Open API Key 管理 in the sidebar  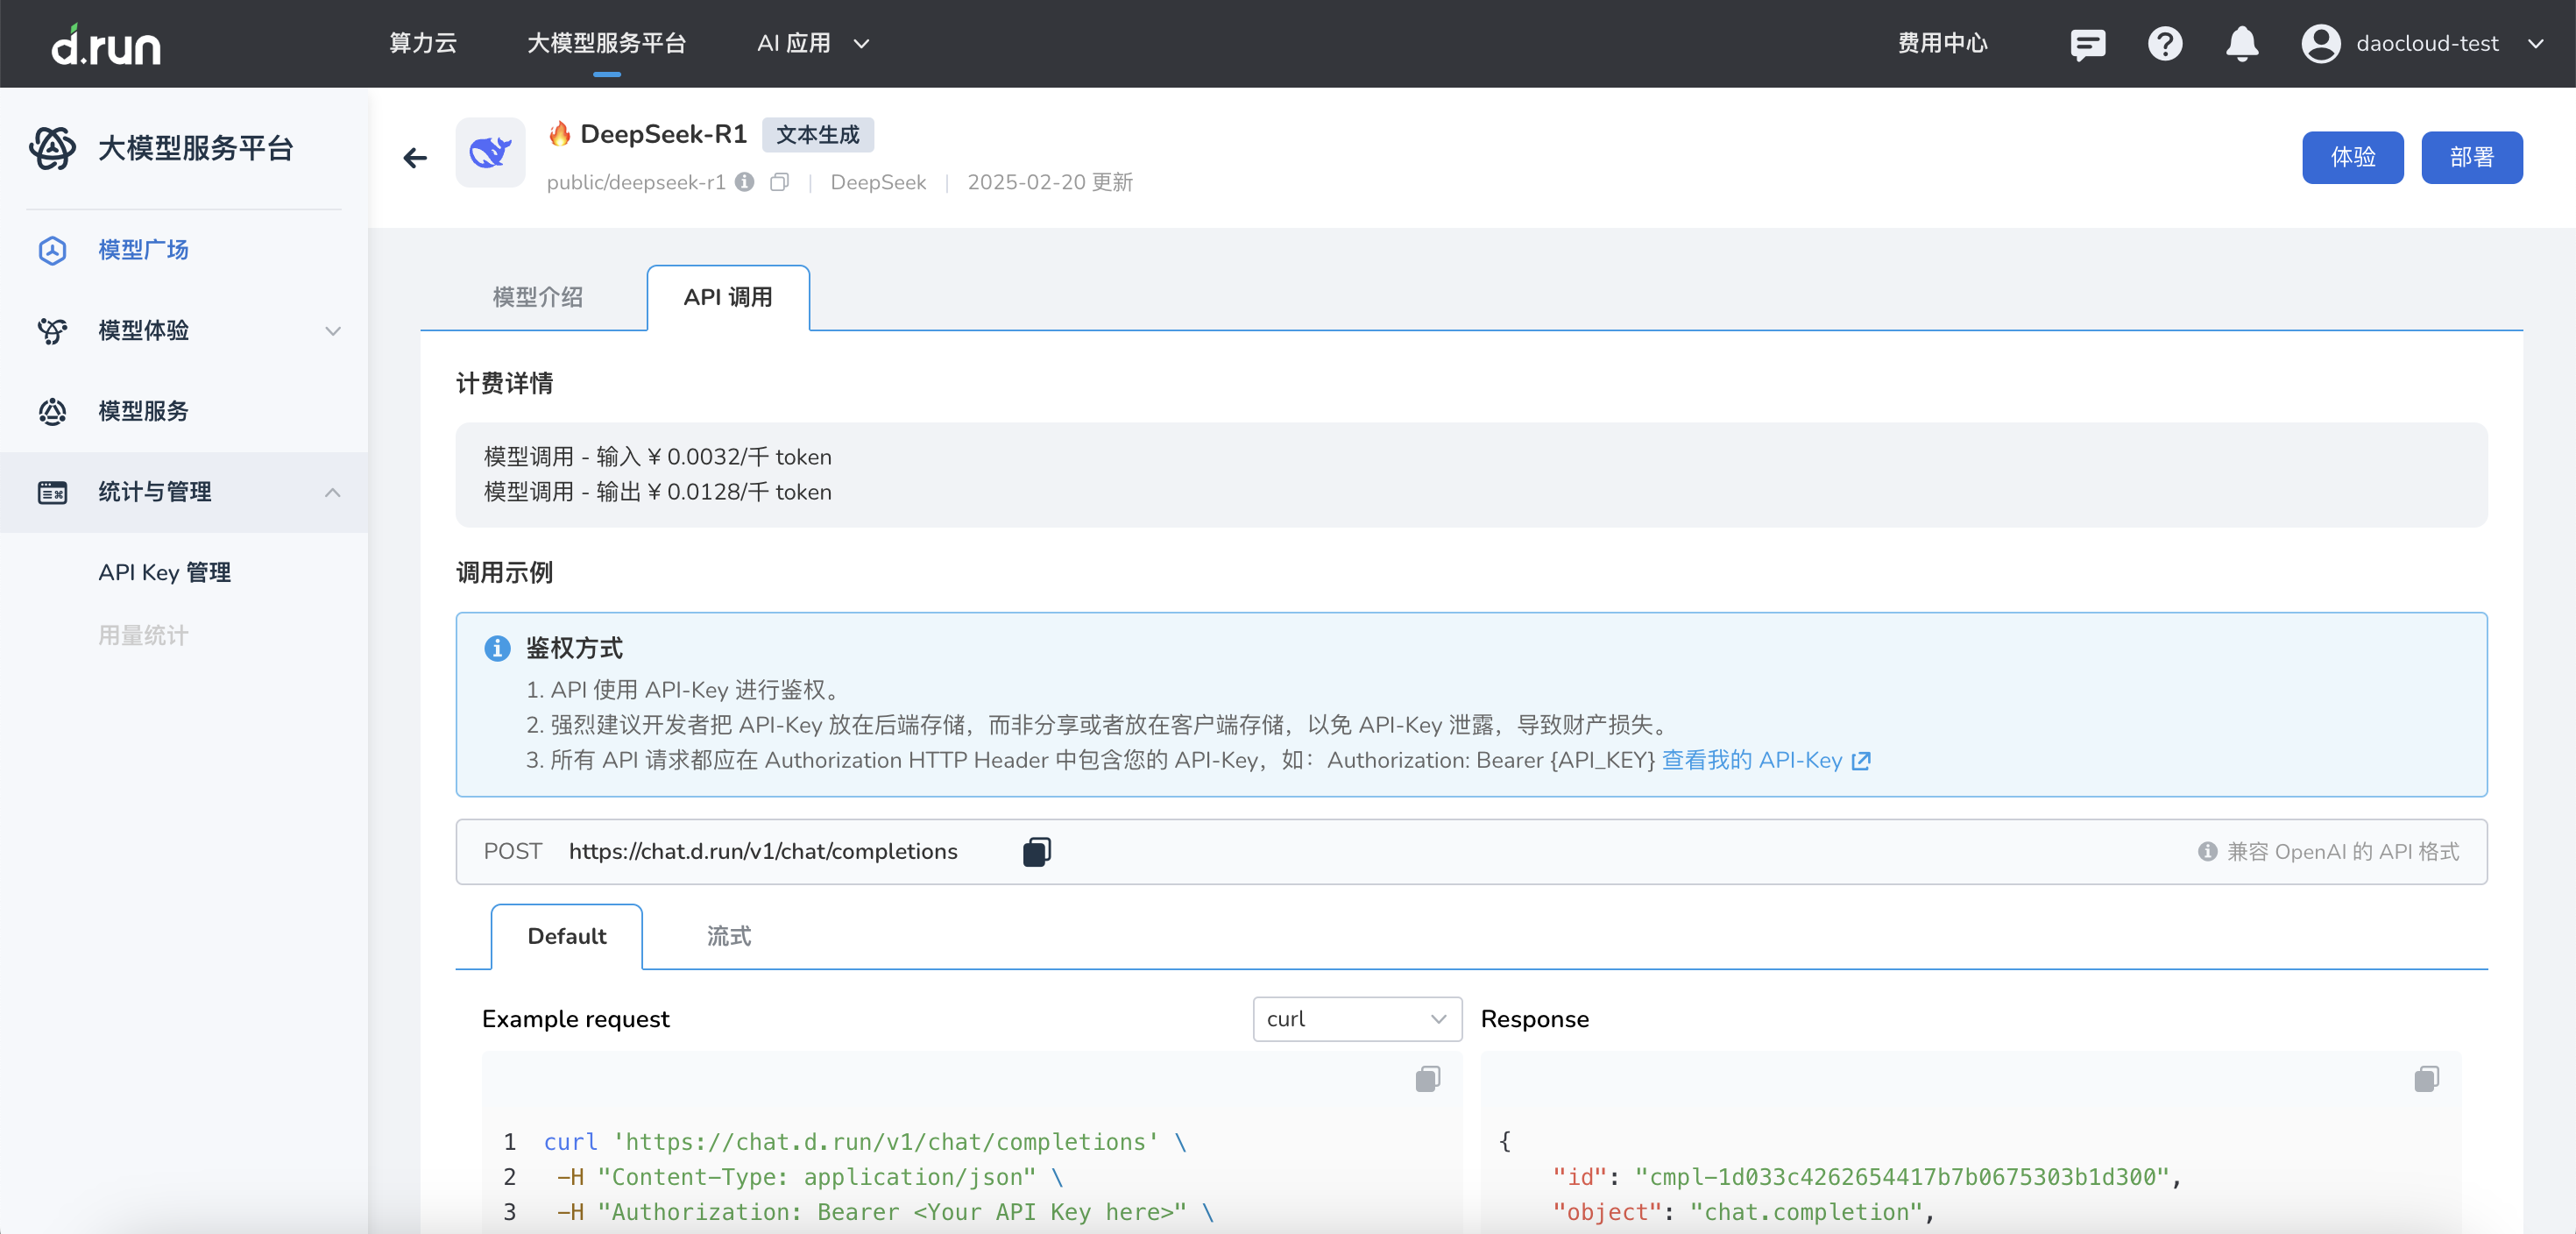[164, 573]
